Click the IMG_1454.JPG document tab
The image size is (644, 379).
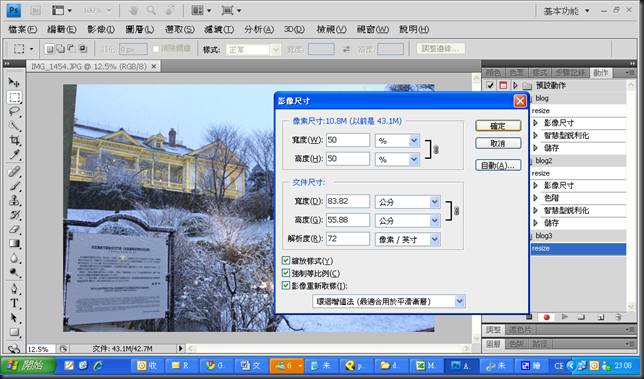point(93,66)
